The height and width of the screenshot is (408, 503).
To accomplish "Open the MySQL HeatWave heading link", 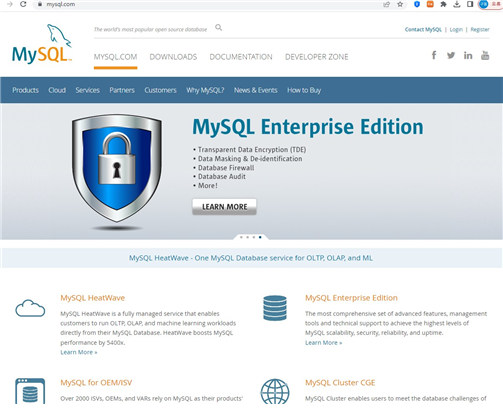I will click(93, 298).
